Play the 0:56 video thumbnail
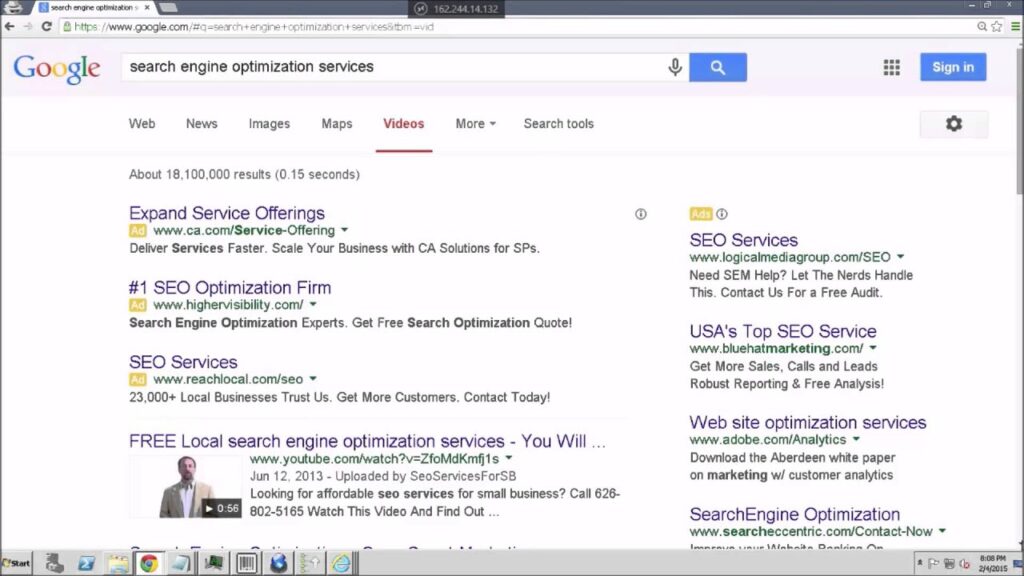This screenshot has height=576, width=1024. [x=185, y=487]
